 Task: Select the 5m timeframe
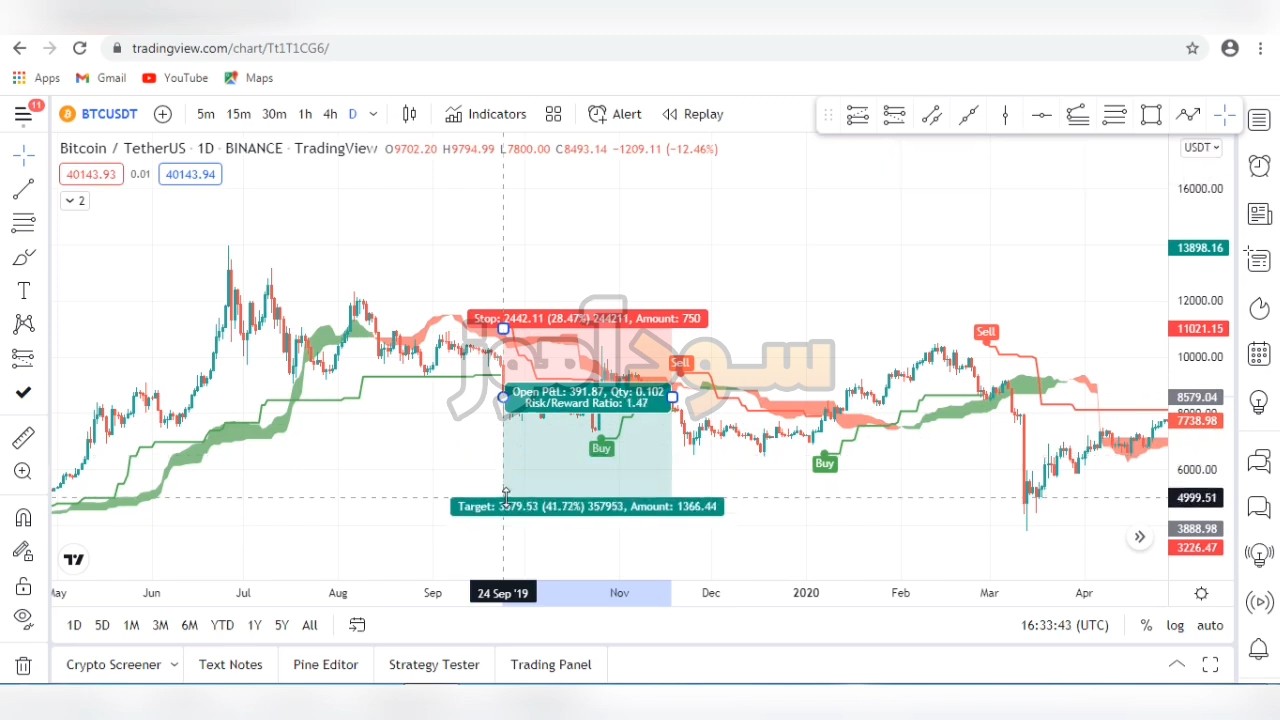(206, 114)
